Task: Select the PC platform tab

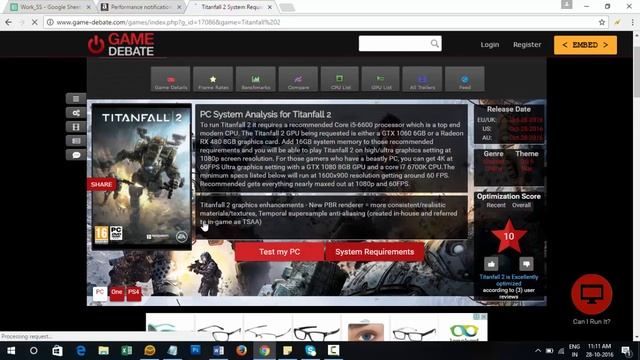Action: coord(100,293)
